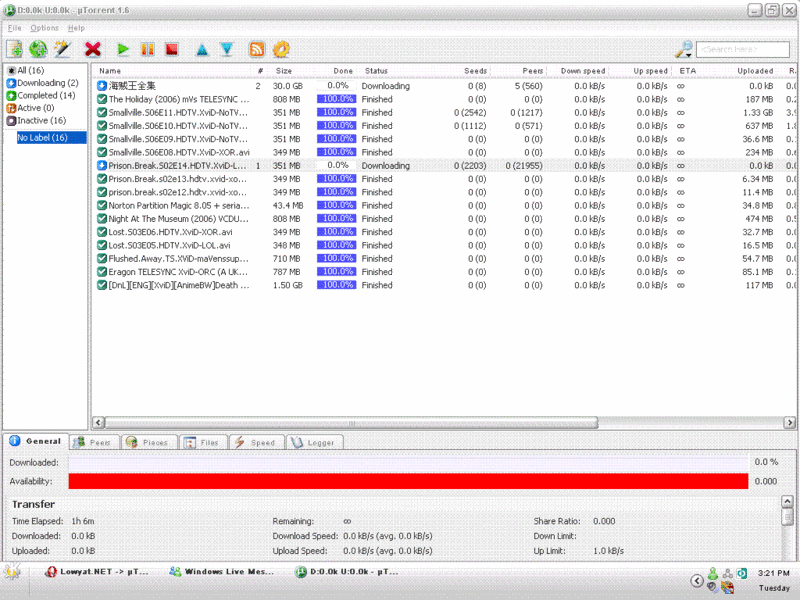Click the Search Here input field
Image resolution: width=800 pixels, height=600 pixels.
(x=742, y=49)
